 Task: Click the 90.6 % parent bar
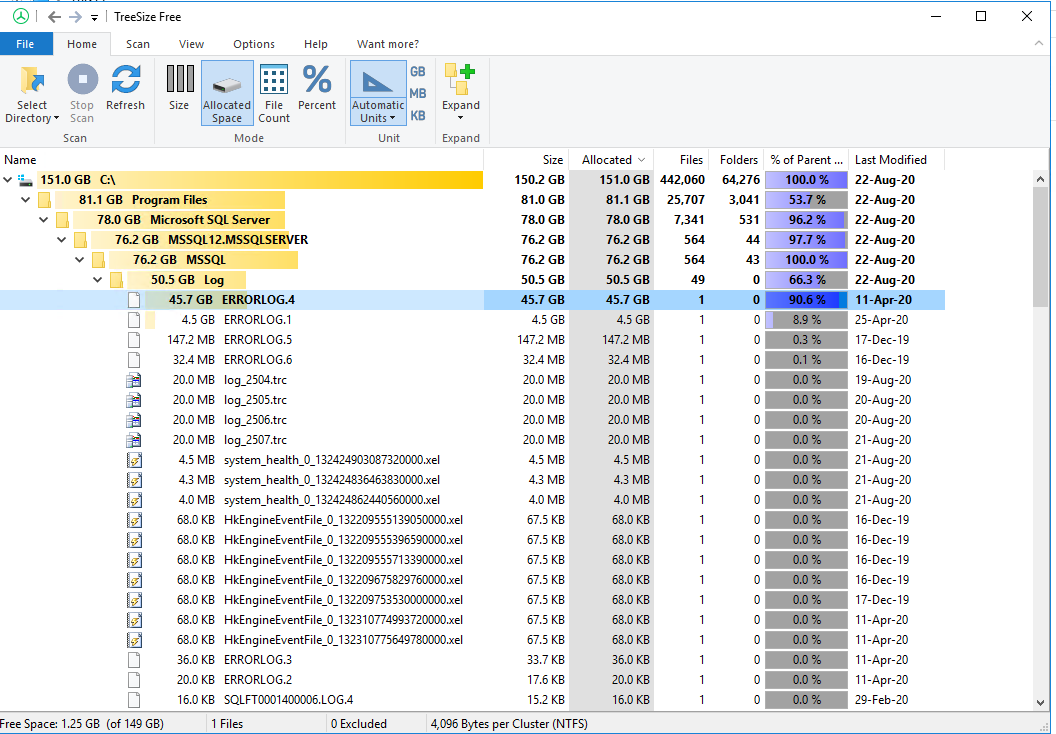pyautogui.click(x=806, y=300)
